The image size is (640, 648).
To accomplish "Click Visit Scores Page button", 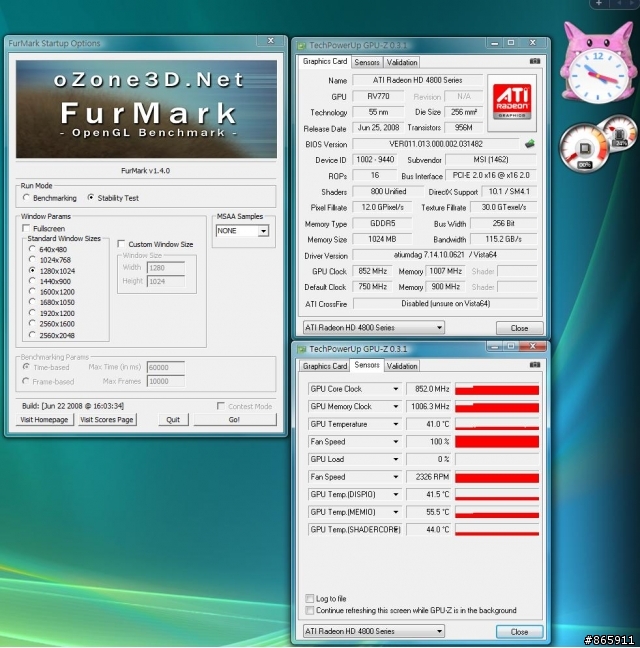I will pyautogui.click(x=107, y=419).
